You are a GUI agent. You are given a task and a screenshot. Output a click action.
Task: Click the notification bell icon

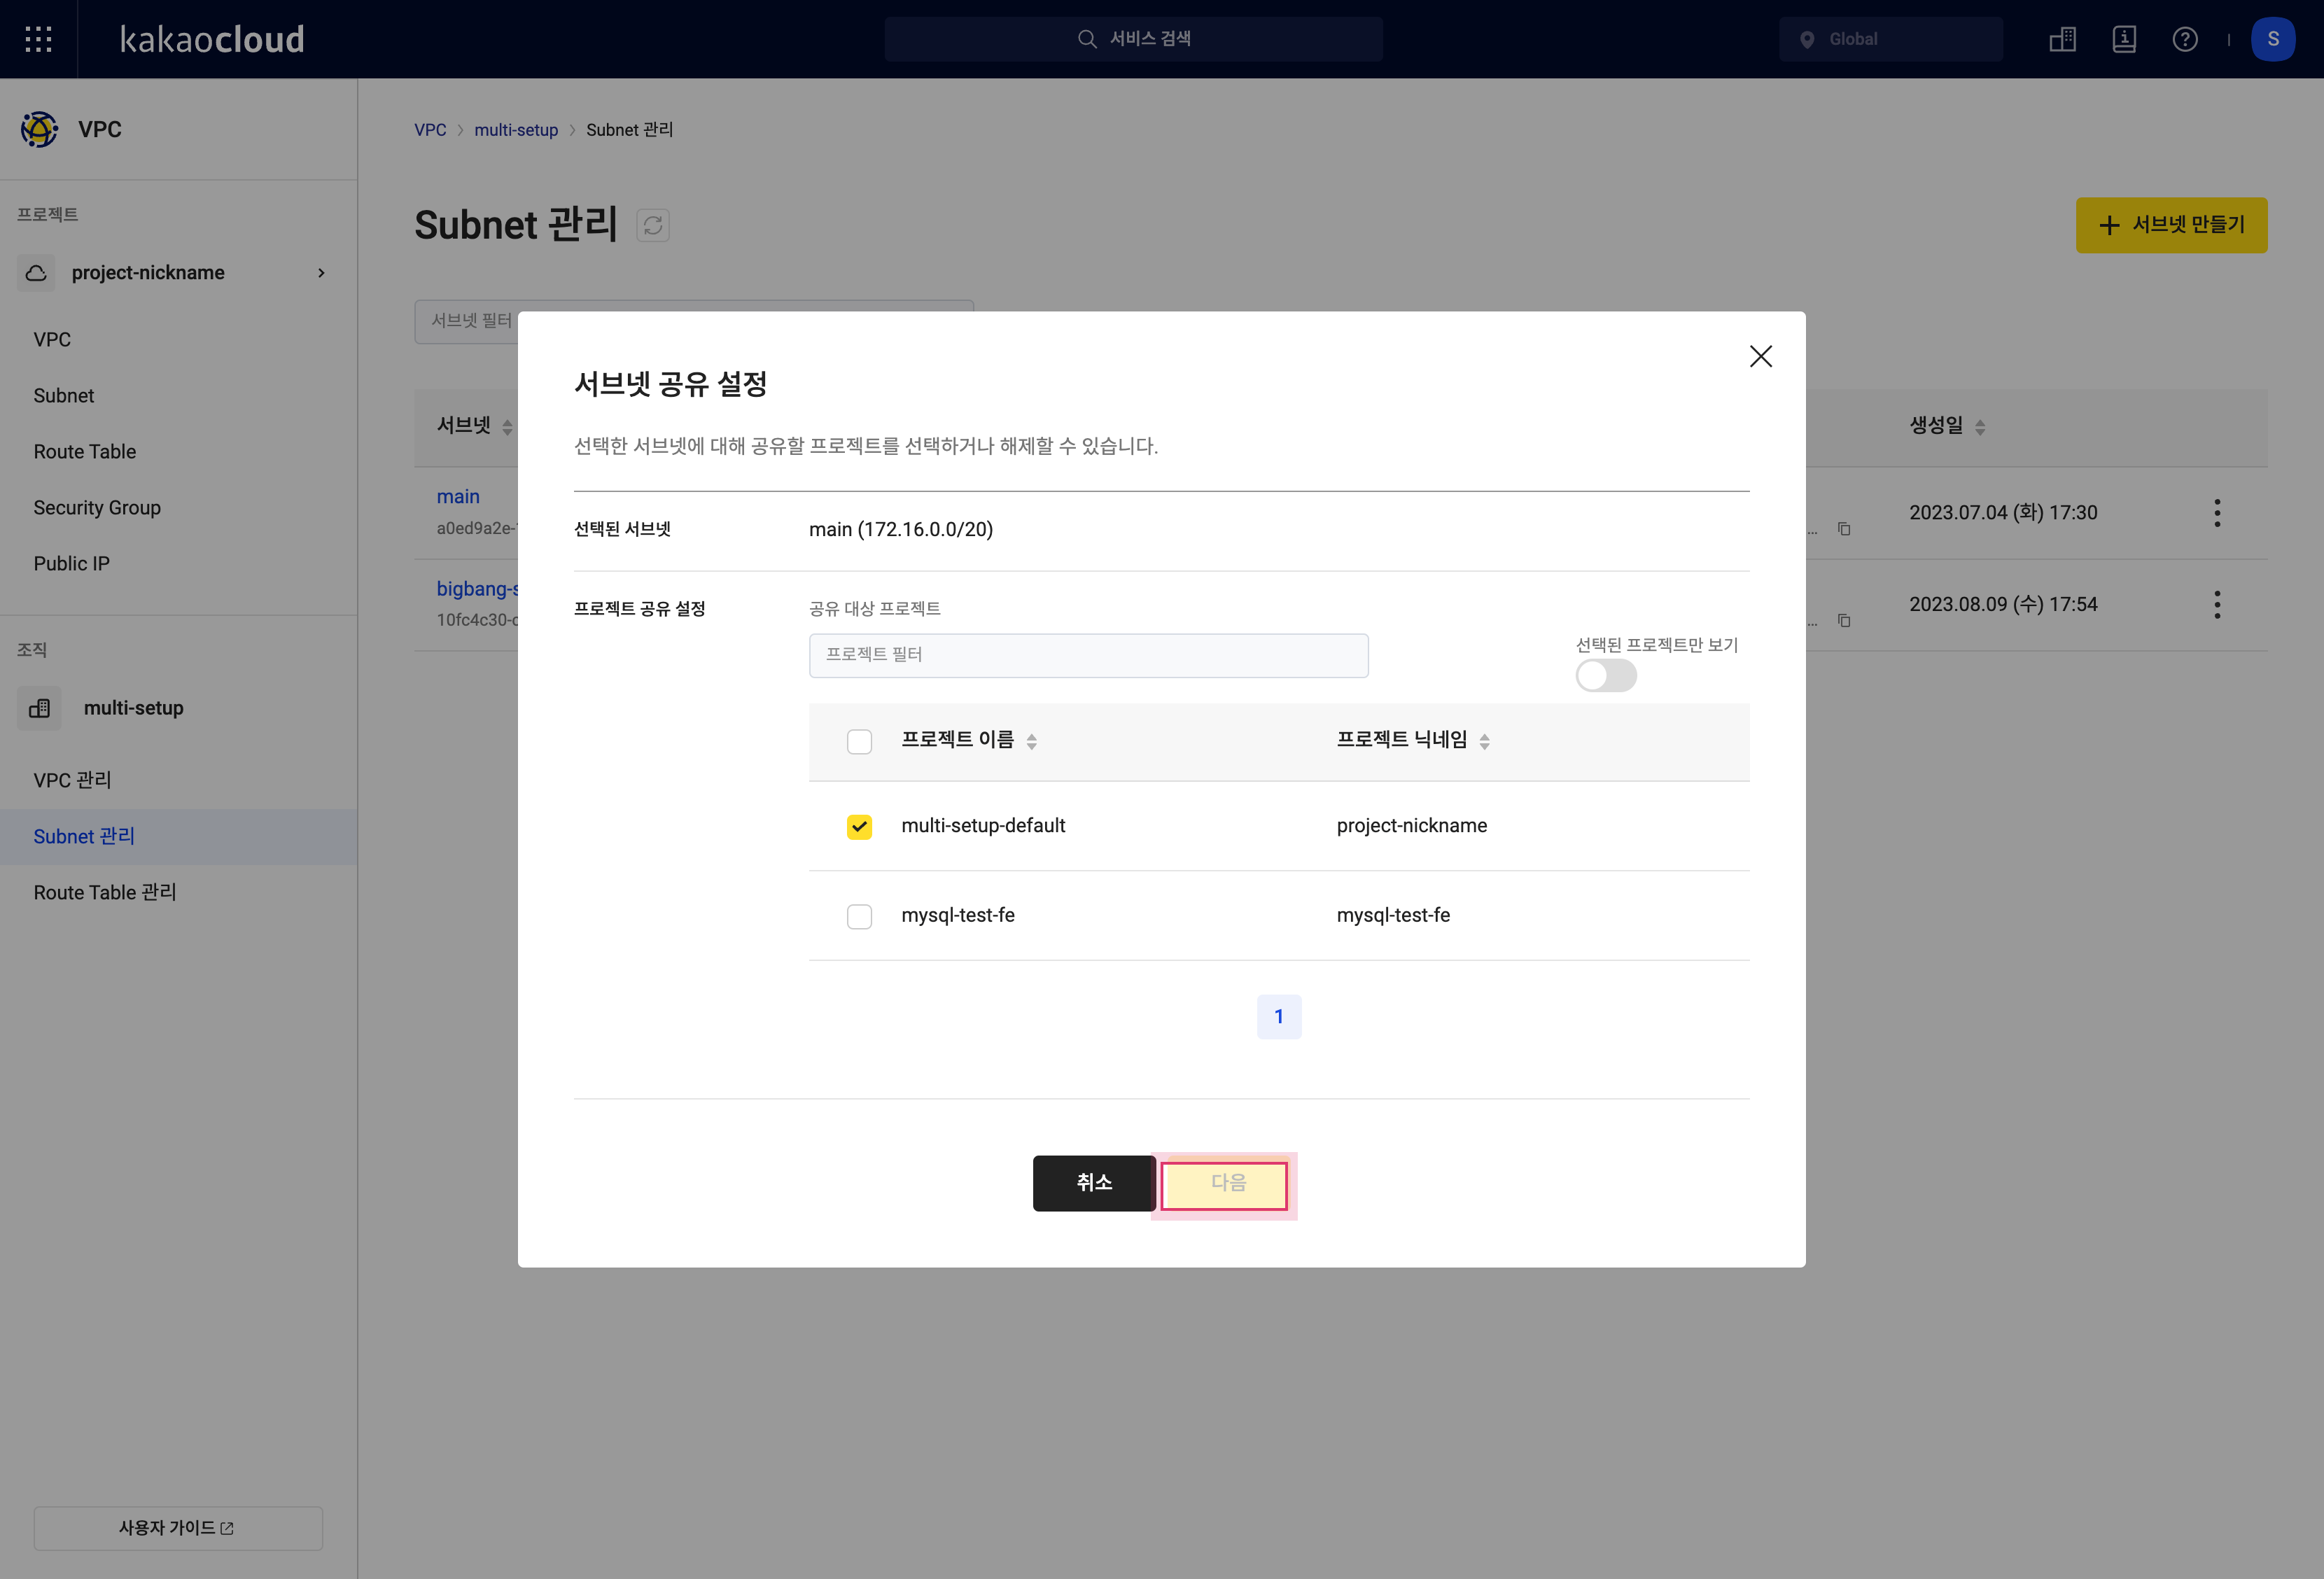[2122, 38]
